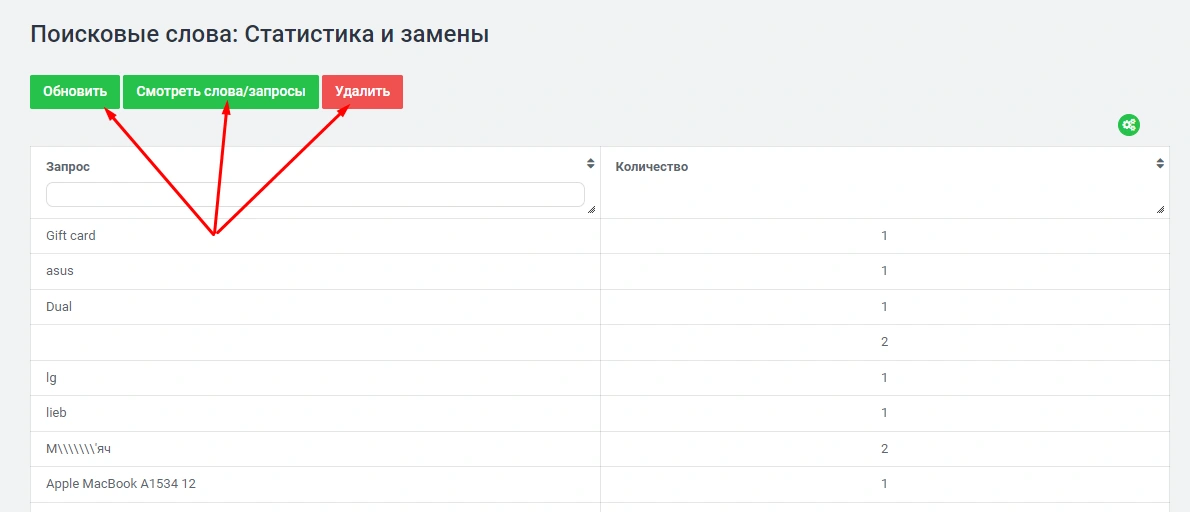Select the 'asus' query cell

60,271
